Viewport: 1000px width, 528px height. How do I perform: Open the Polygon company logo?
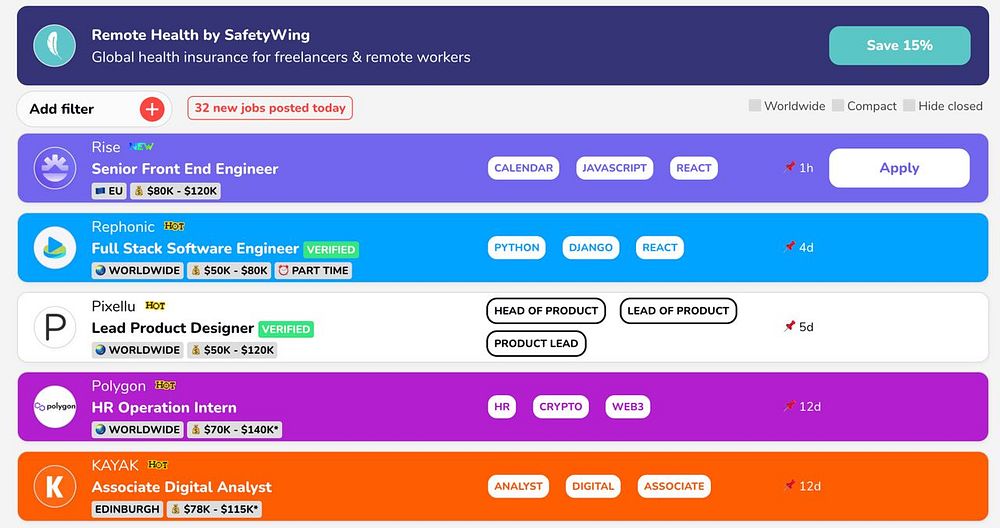pyautogui.click(x=55, y=407)
